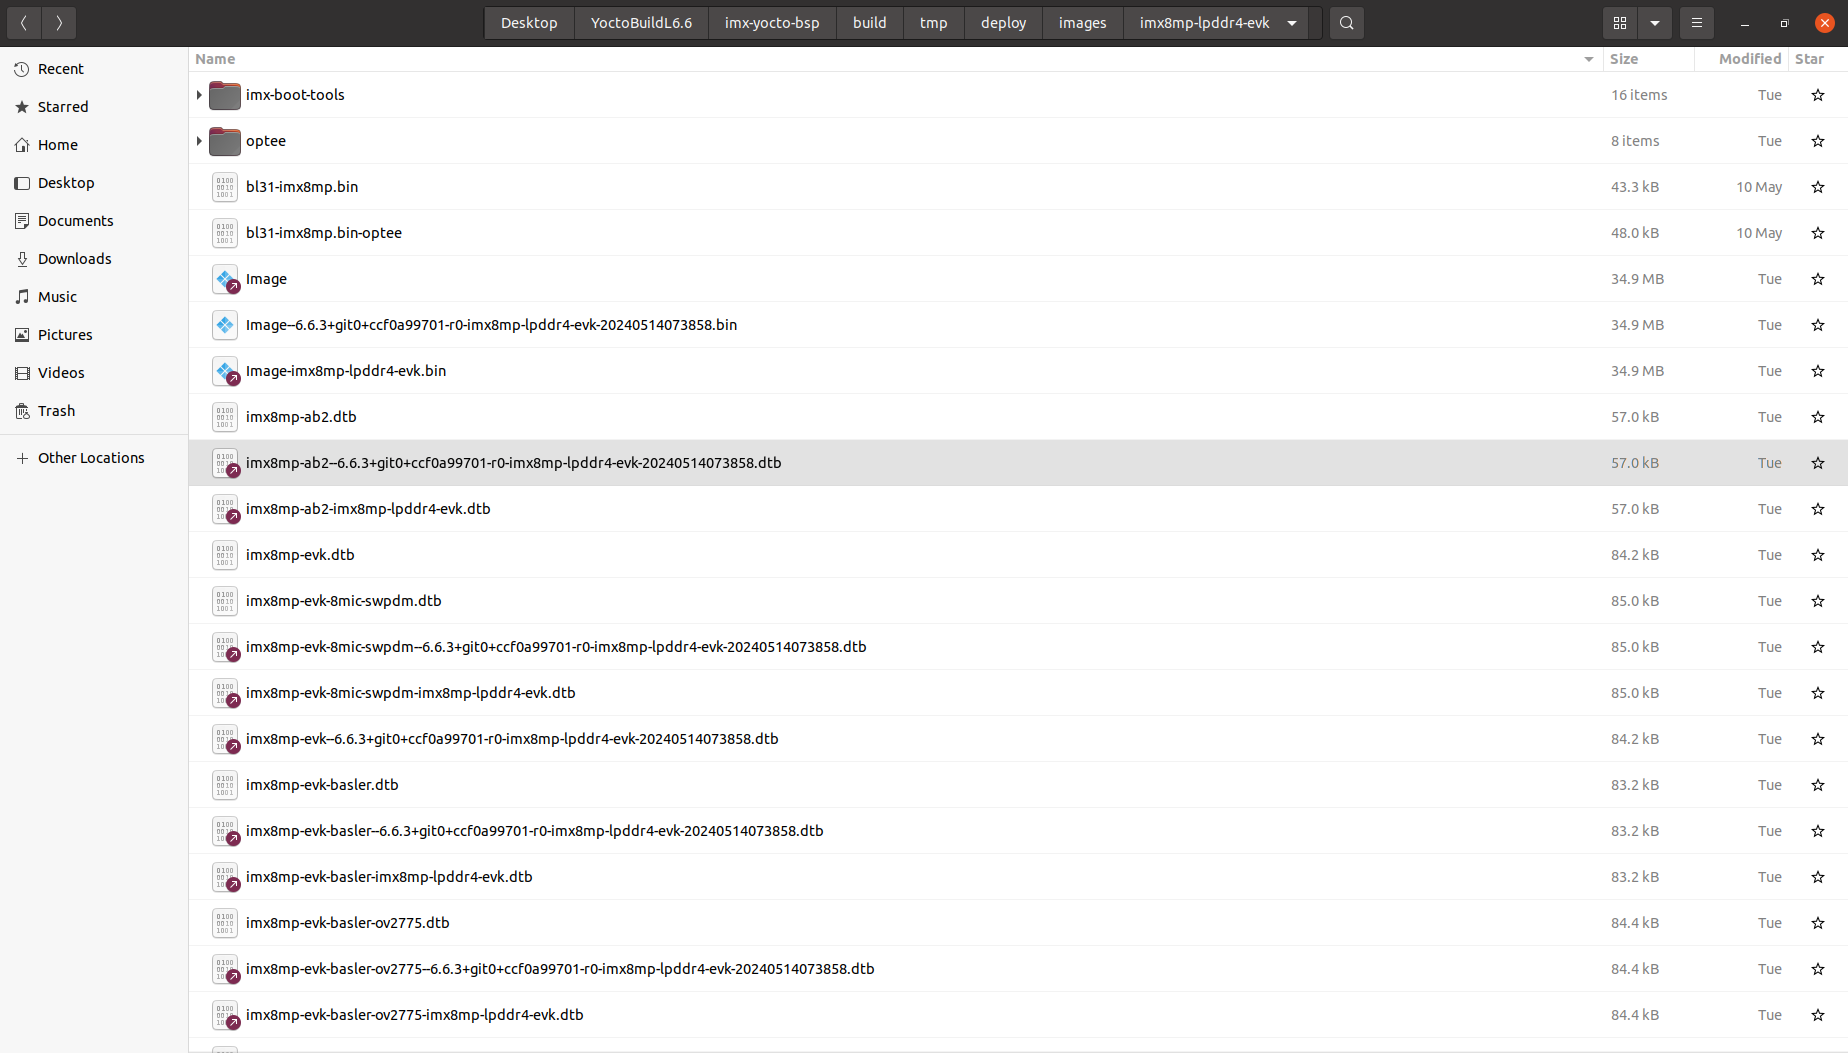This screenshot has height=1053, width=1848.
Task: Click the Recent sidebar icon
Action: click(21, 68)
